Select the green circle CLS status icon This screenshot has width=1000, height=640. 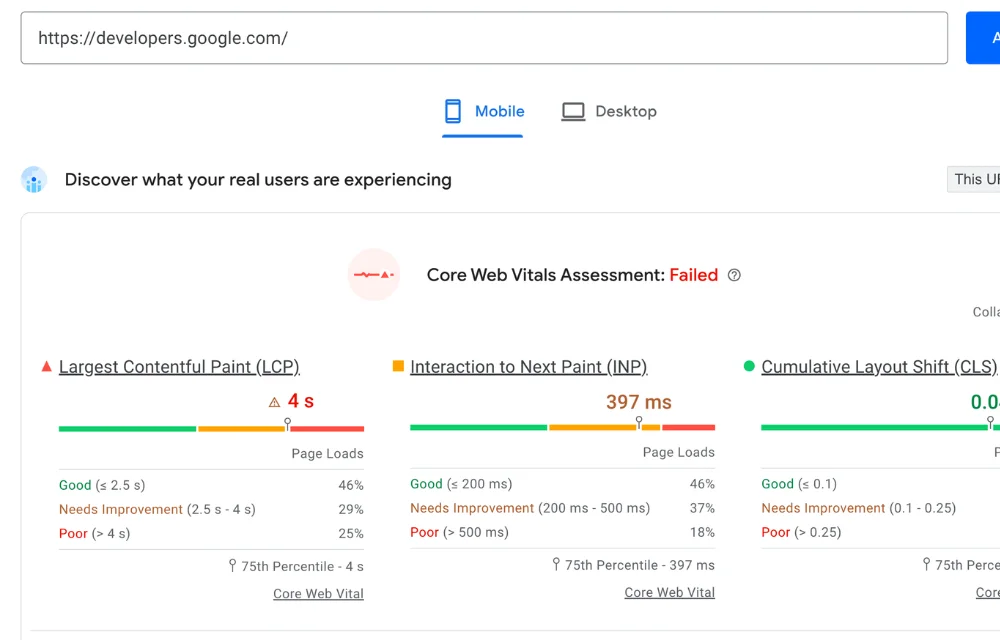coord(748,366)
